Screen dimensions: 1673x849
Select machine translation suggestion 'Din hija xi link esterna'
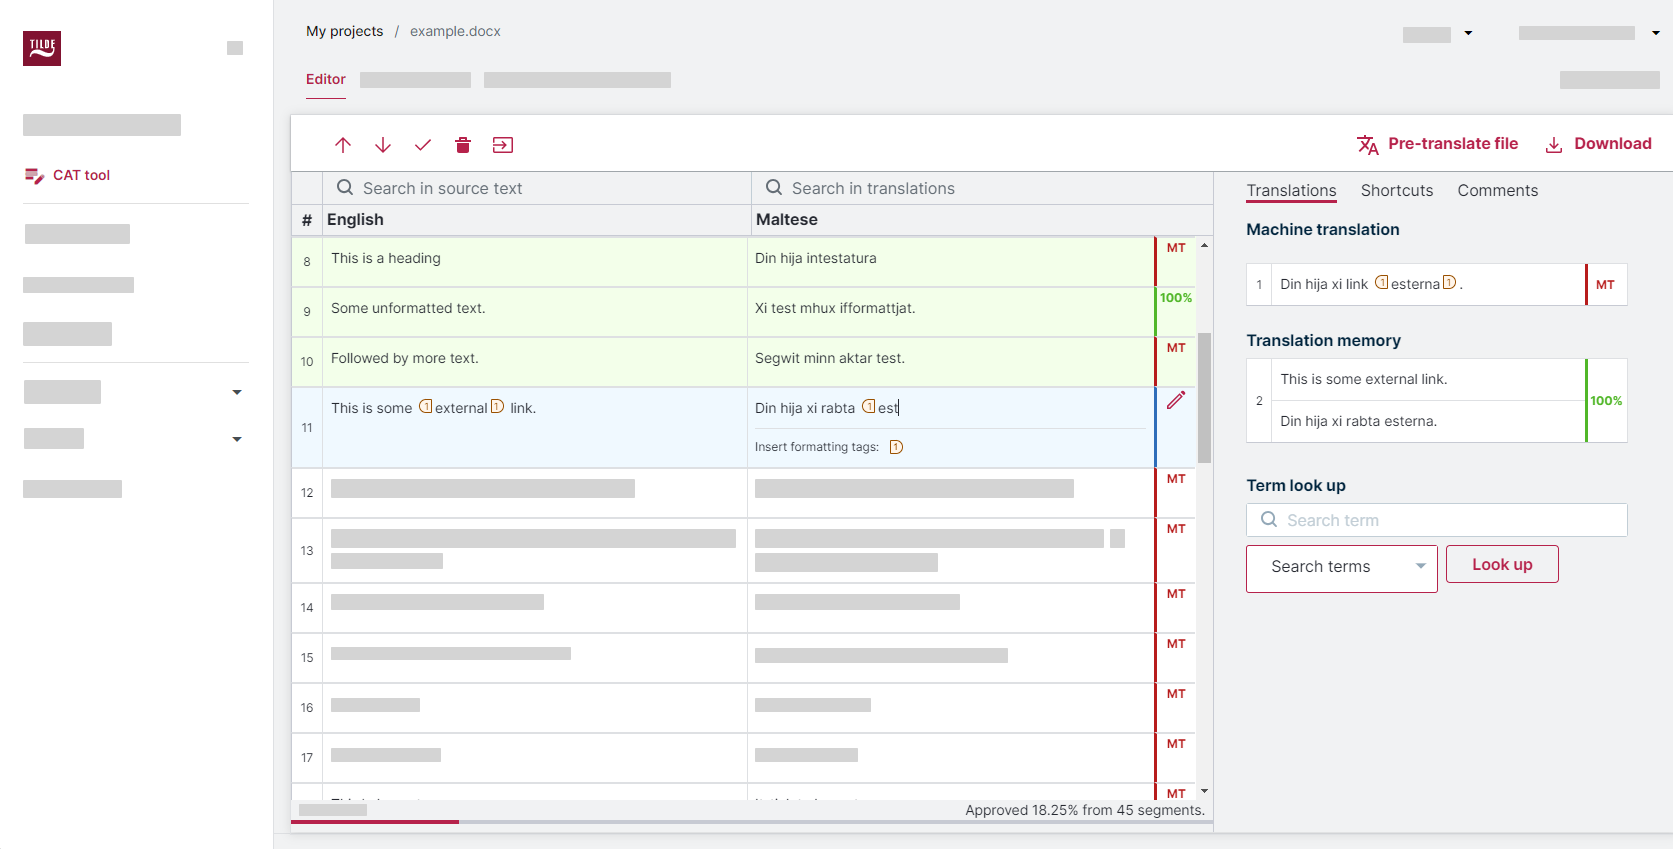[1428, 285]
